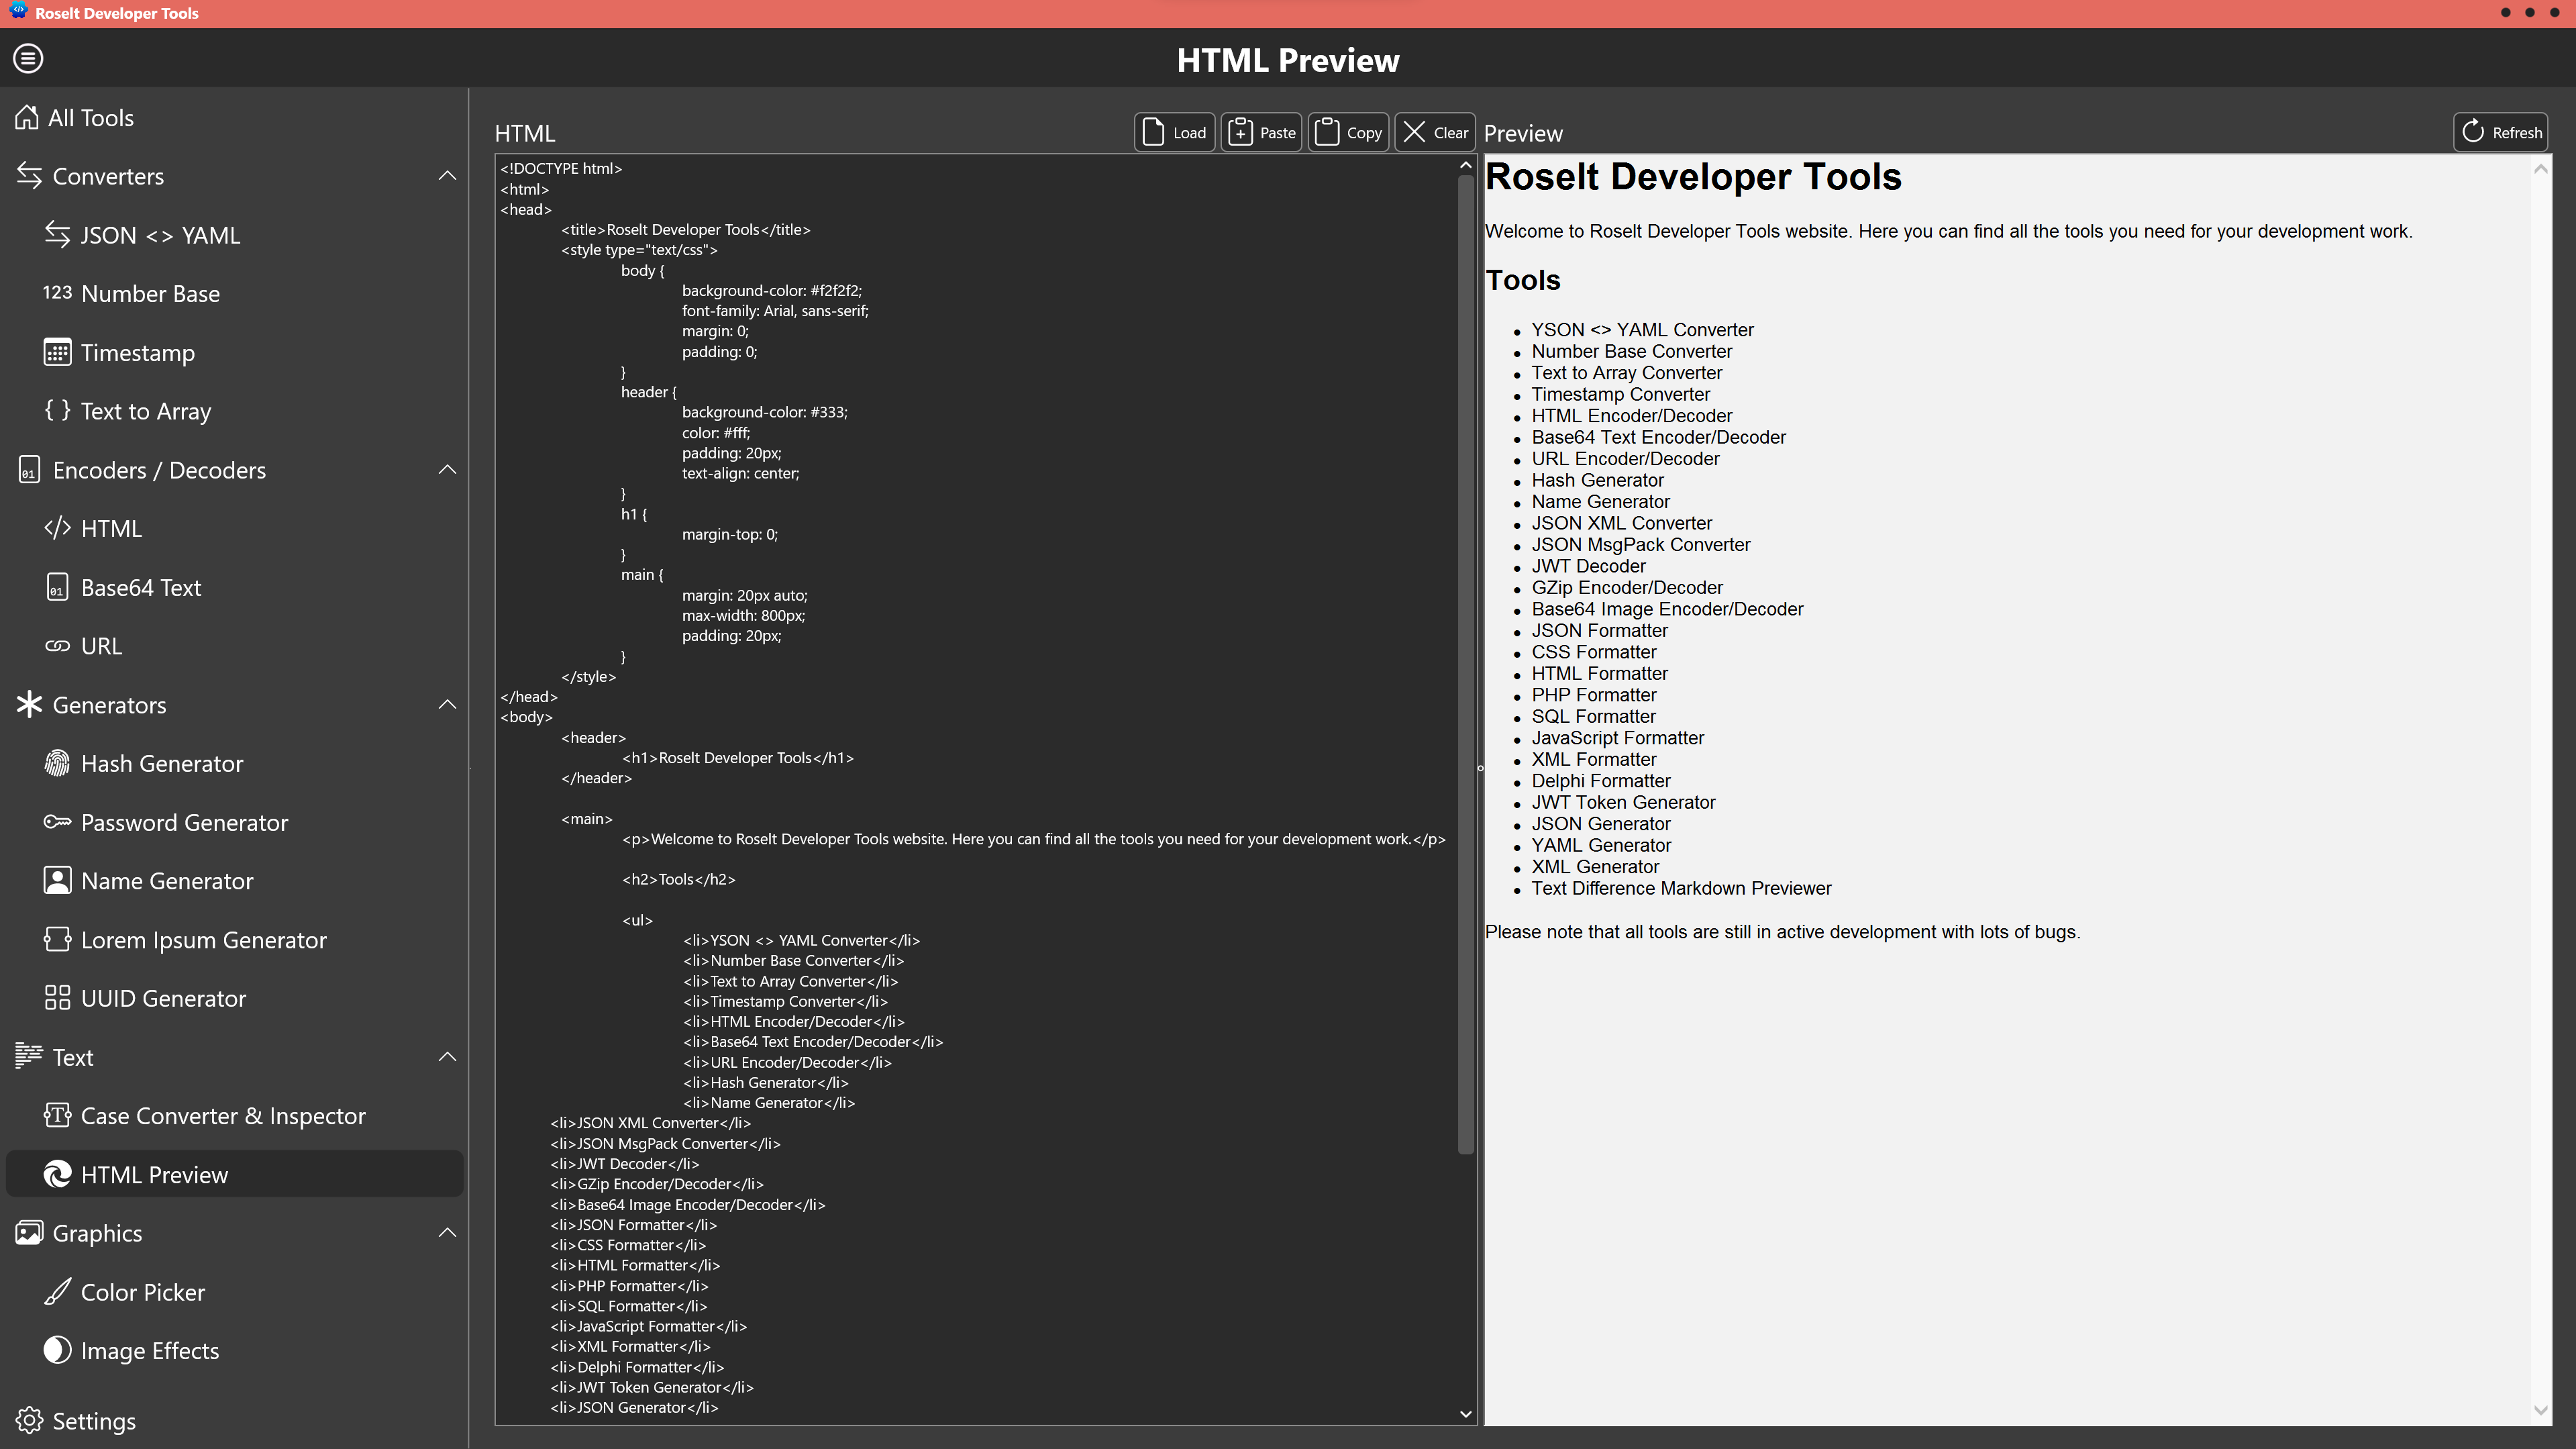The height and width of the screenshot is (1449, 2576).
Task: Open the UUID Generator tool
Action: pos(163,997)
